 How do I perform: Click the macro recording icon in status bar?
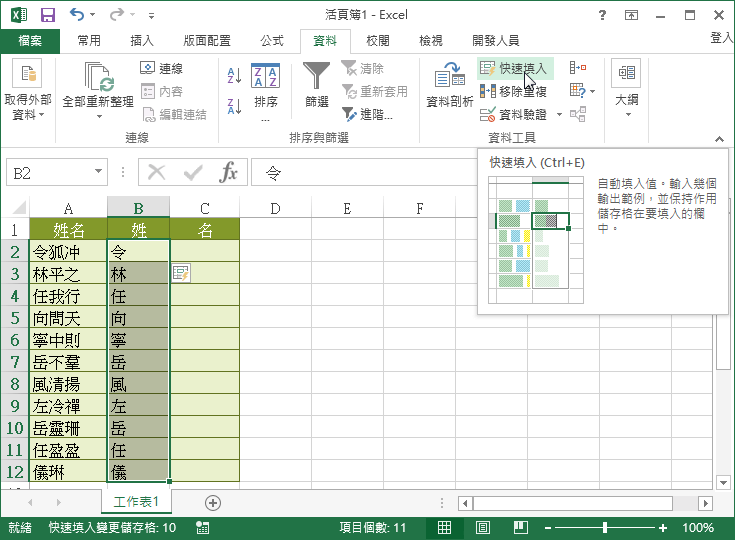click(x=202, y=528)
